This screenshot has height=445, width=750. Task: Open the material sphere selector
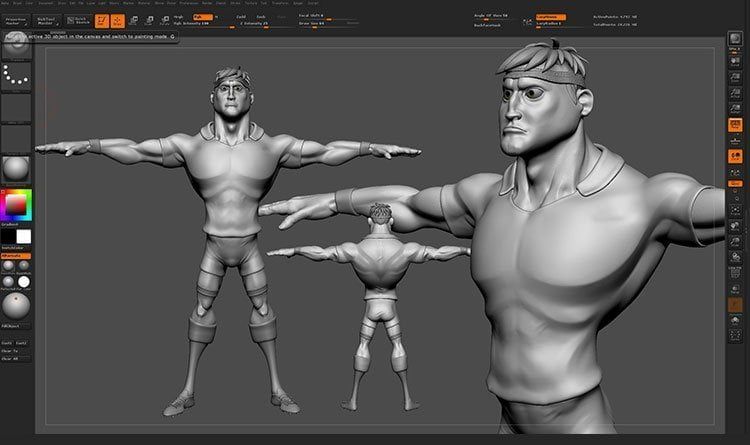pyautogui.click(x=16, y=169)
